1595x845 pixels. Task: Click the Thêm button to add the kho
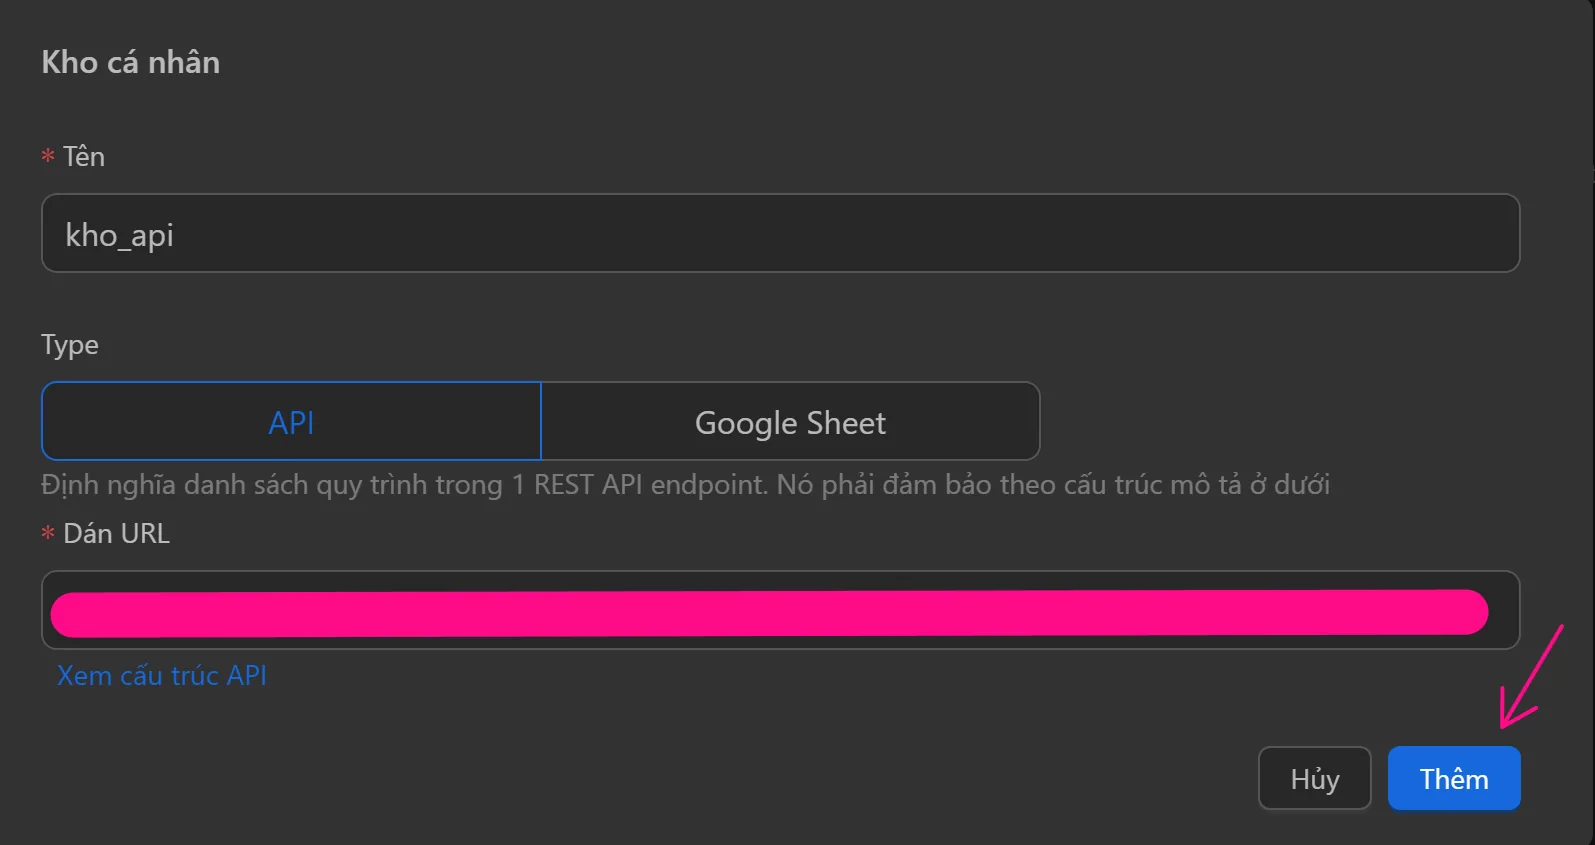(1452, 778)
